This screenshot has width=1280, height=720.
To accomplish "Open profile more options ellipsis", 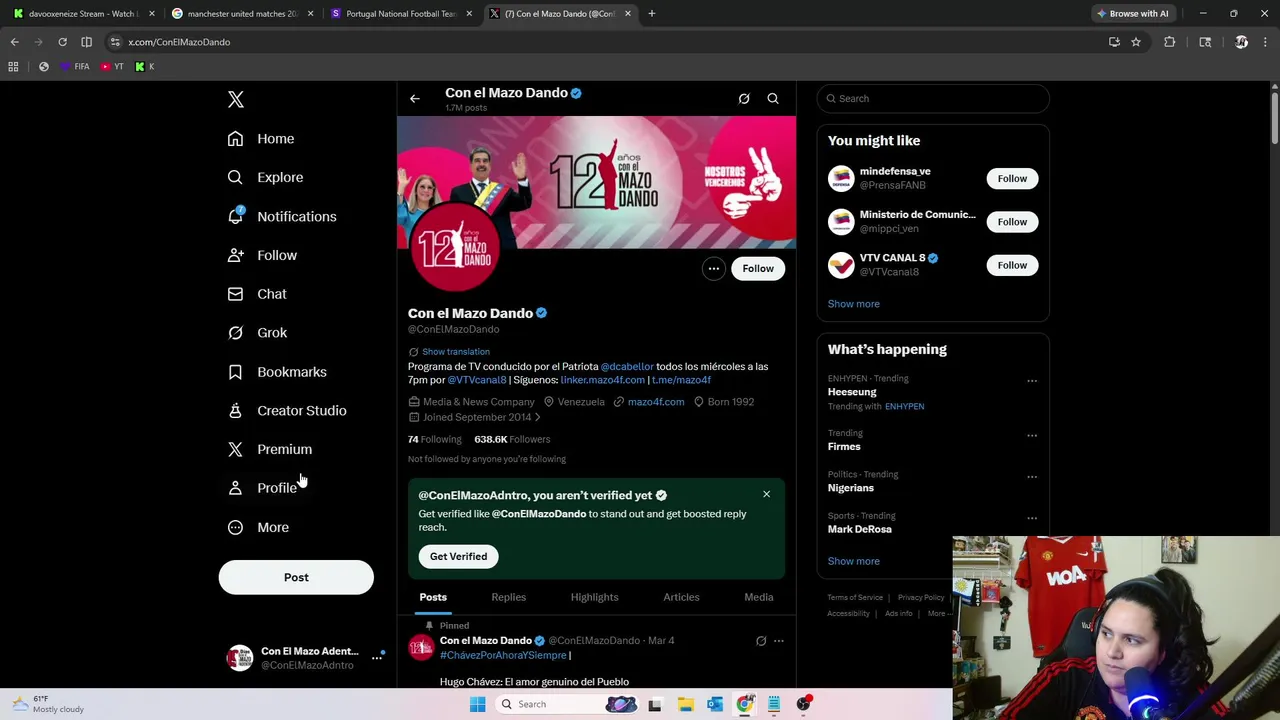I will [714, 268].
